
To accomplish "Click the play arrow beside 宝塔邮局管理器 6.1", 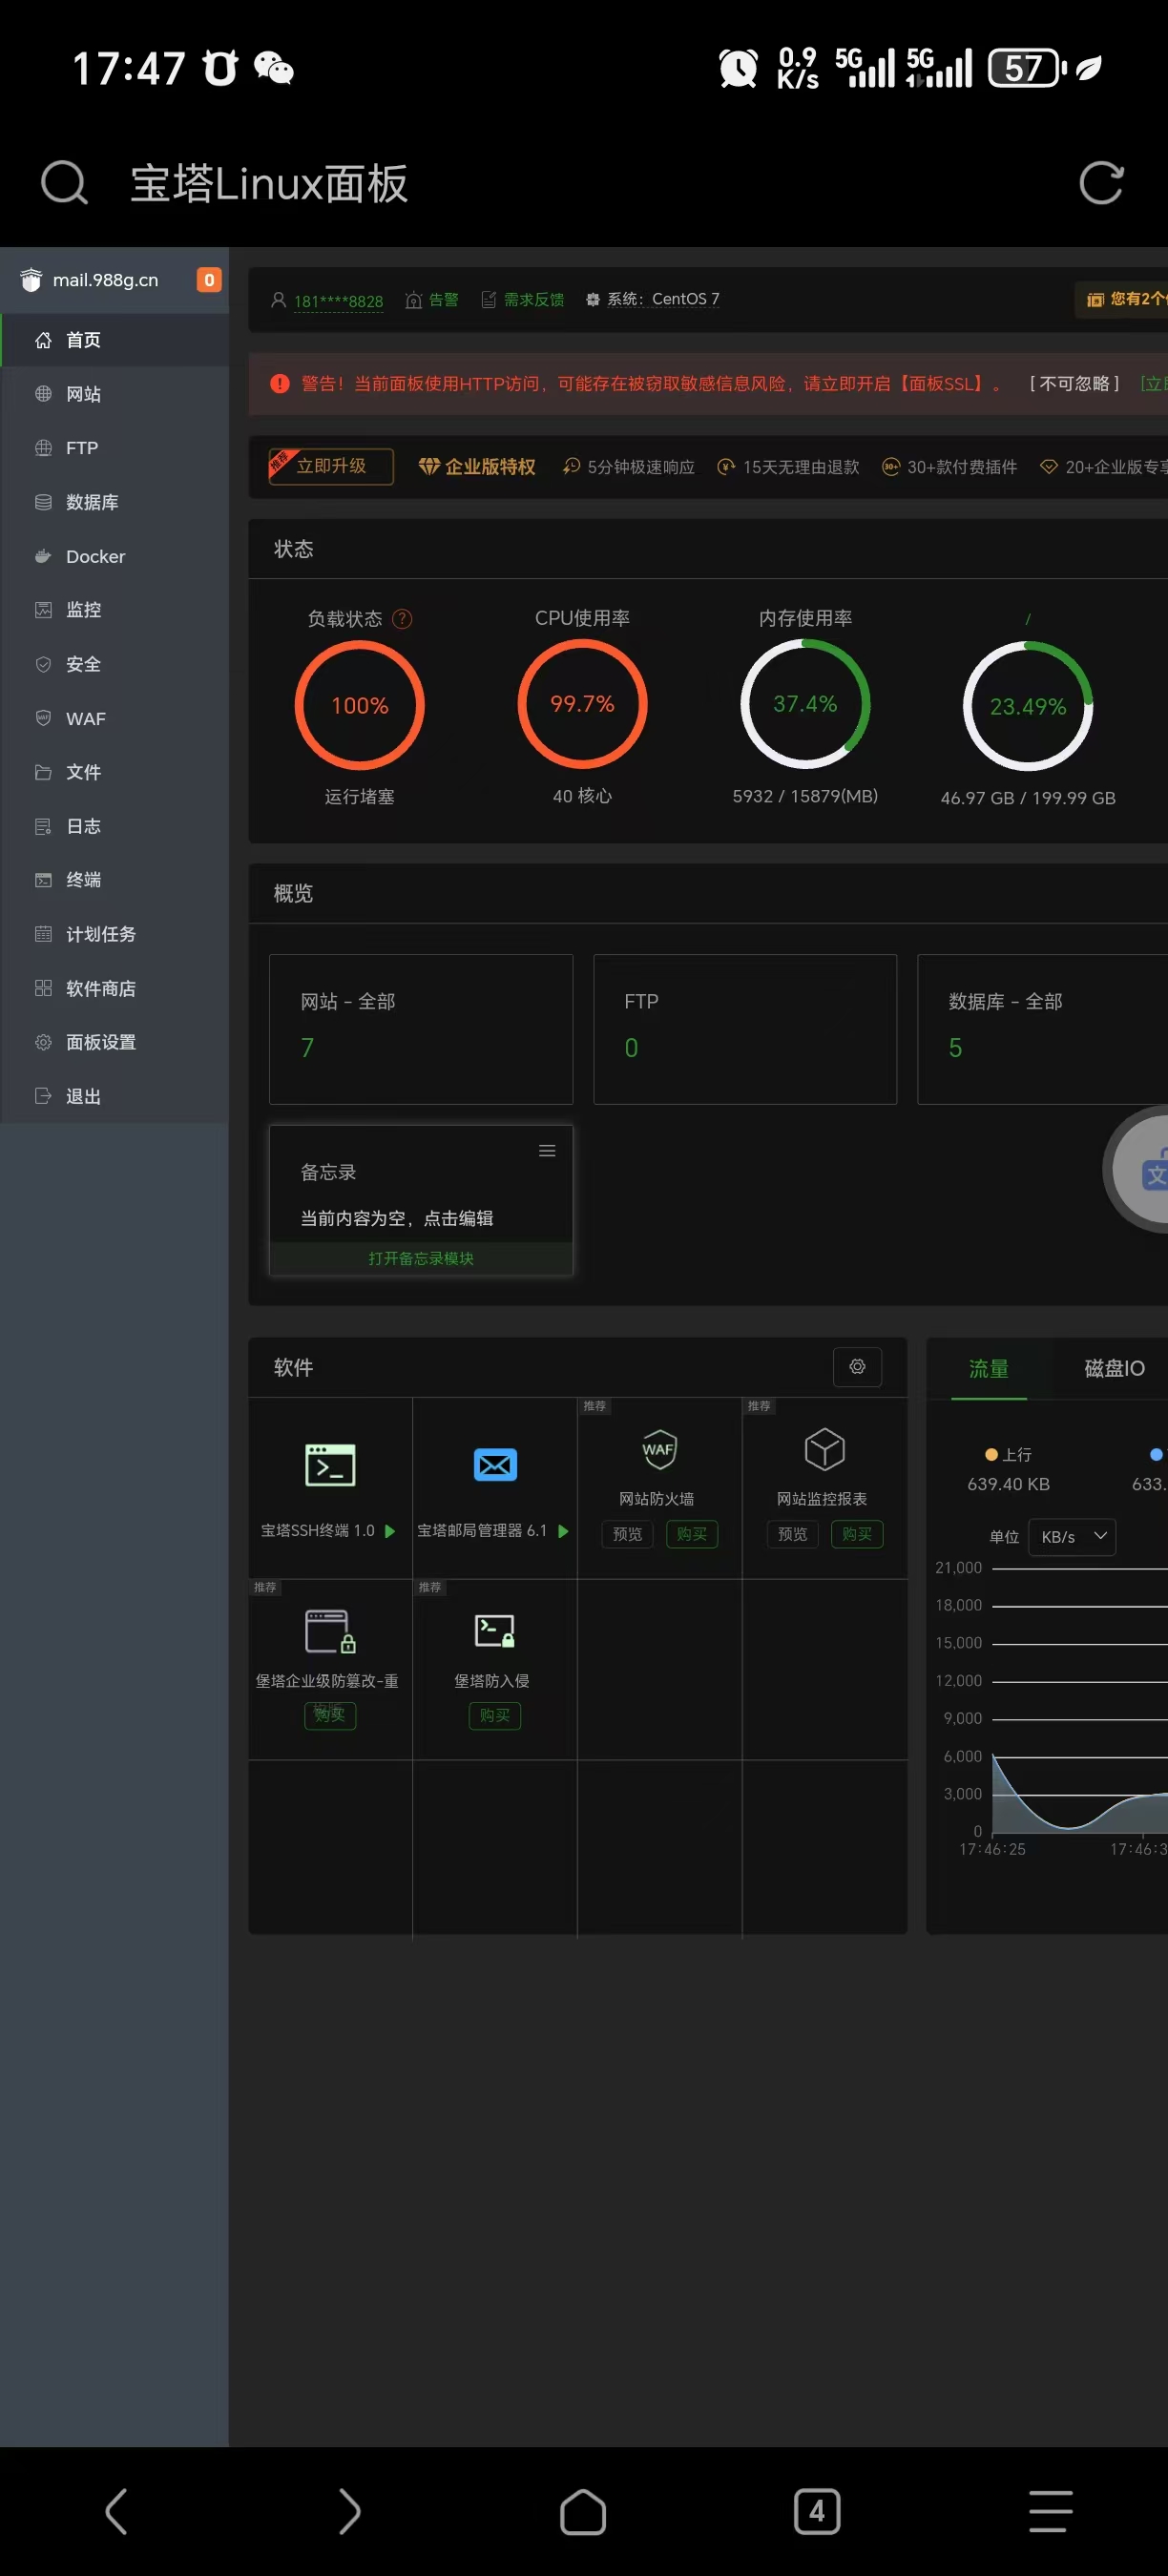I will (563, 1531).
